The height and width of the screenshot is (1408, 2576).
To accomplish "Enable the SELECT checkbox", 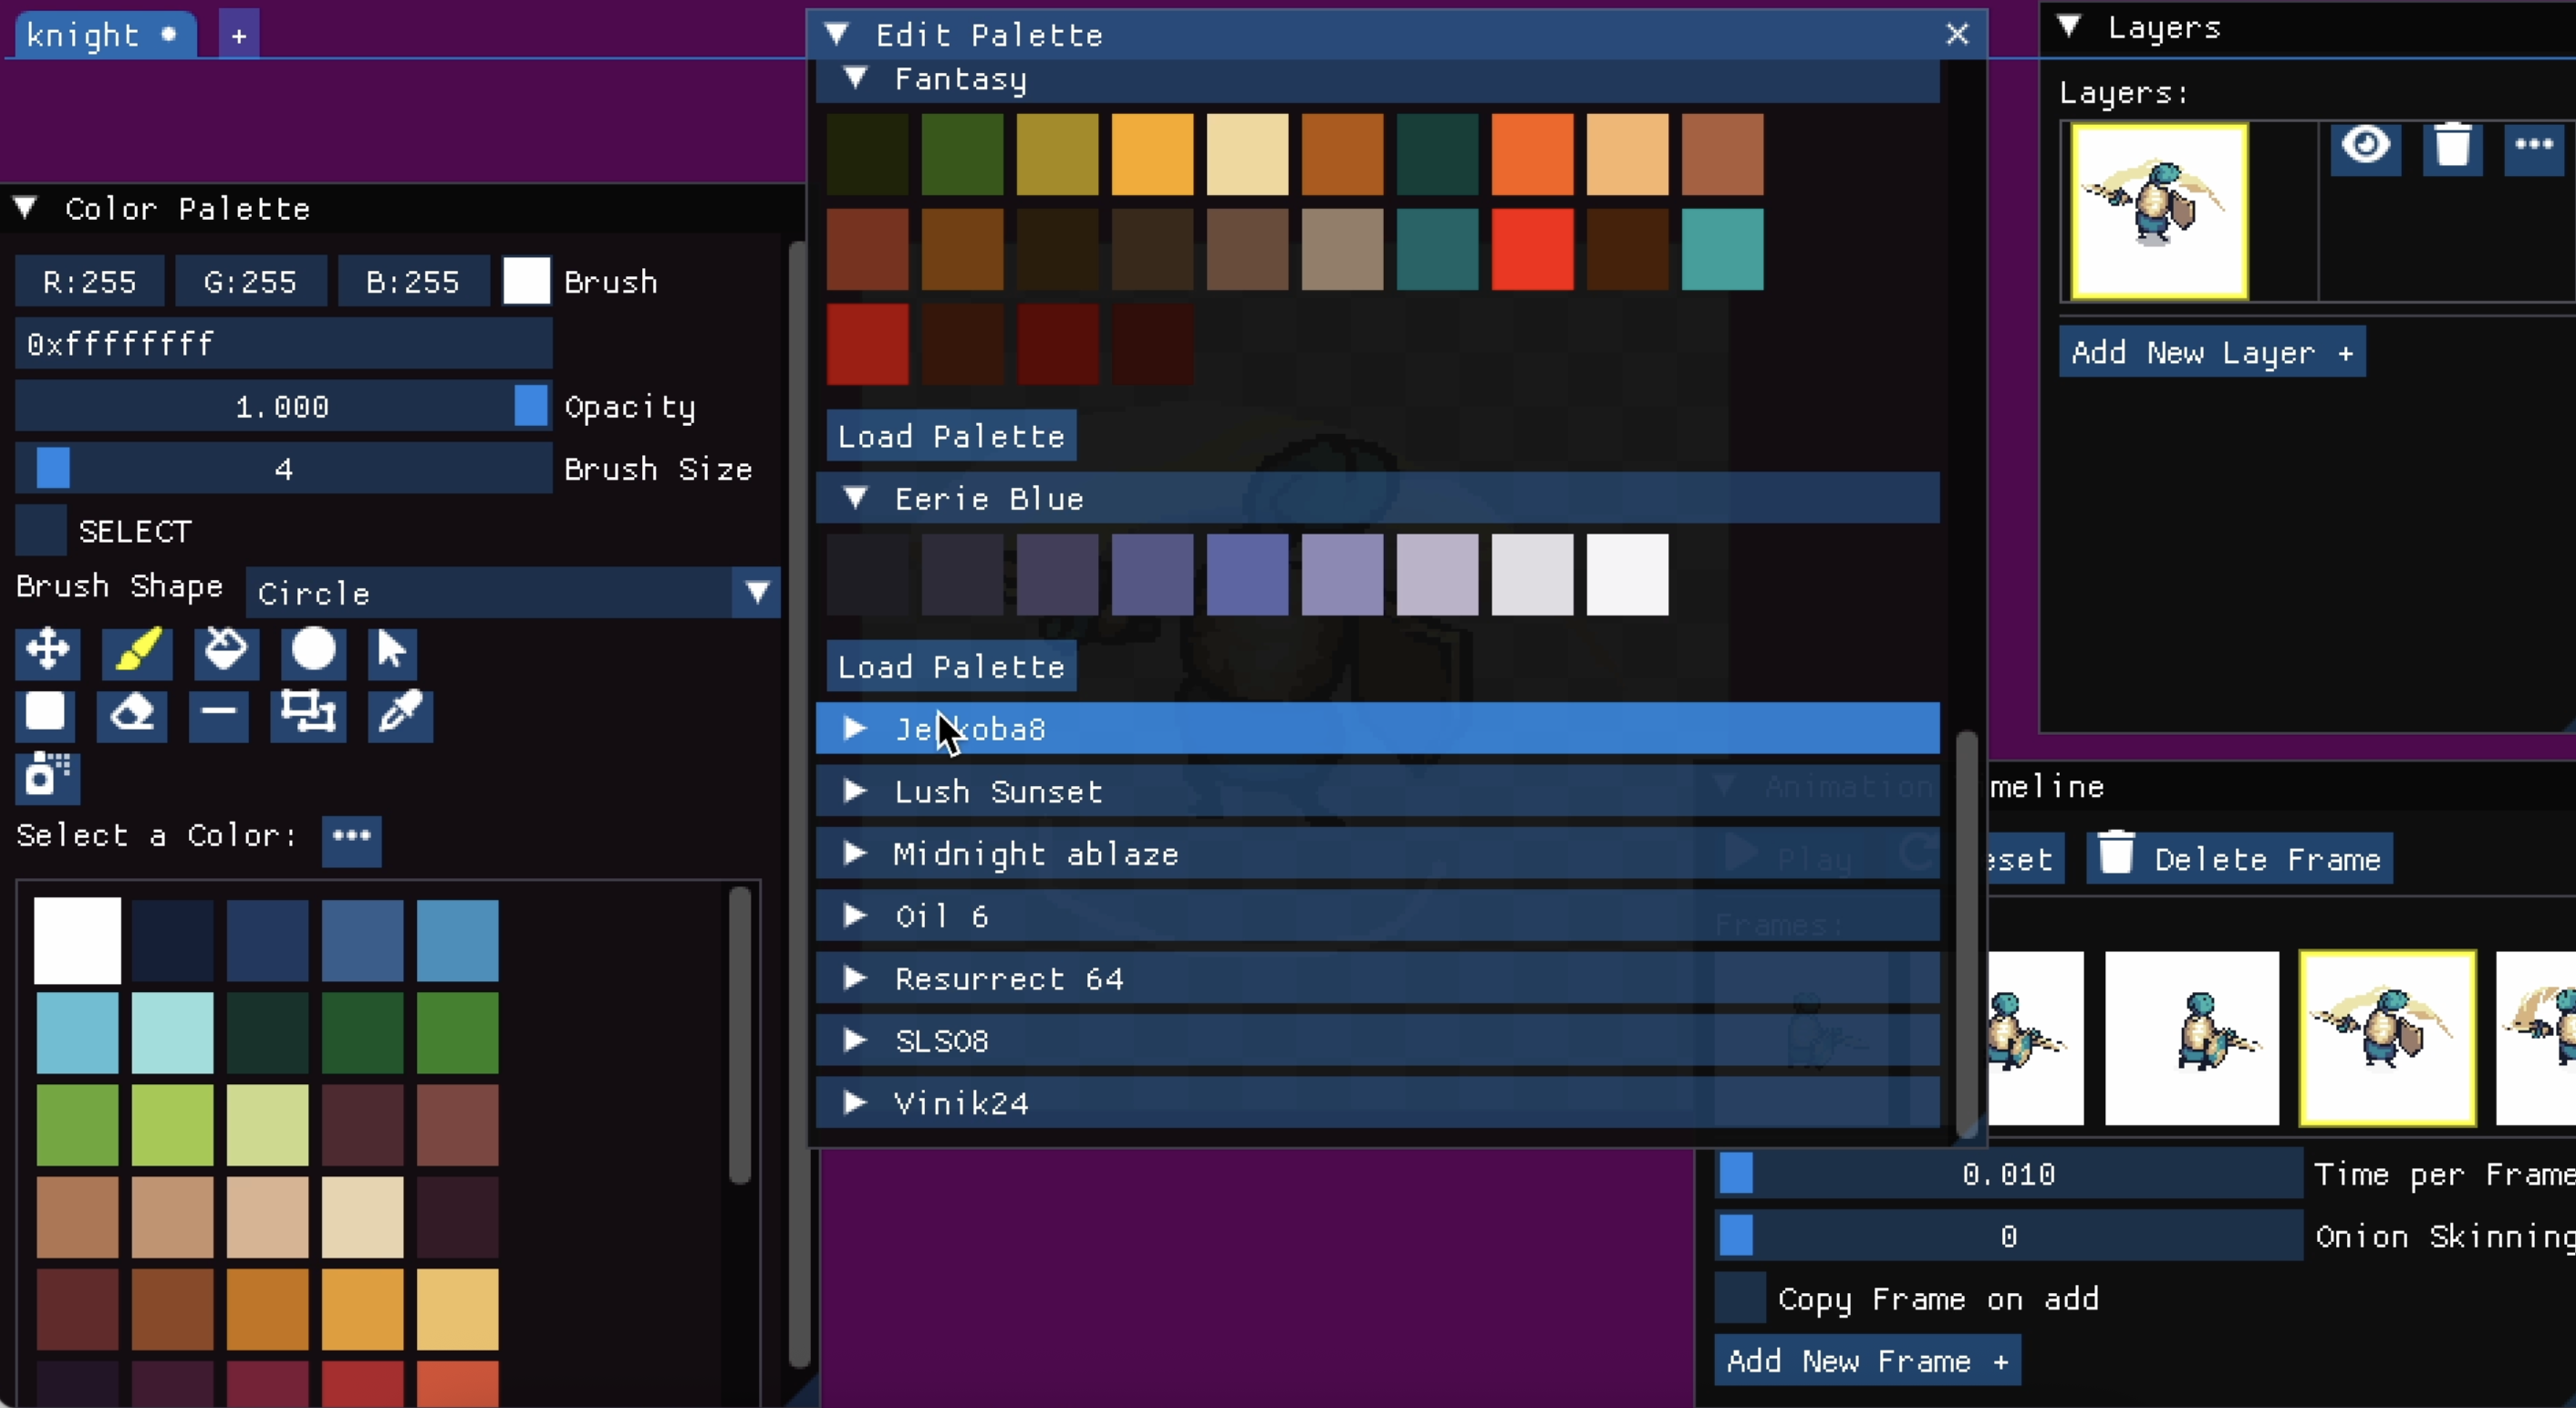I will point(41,531).
